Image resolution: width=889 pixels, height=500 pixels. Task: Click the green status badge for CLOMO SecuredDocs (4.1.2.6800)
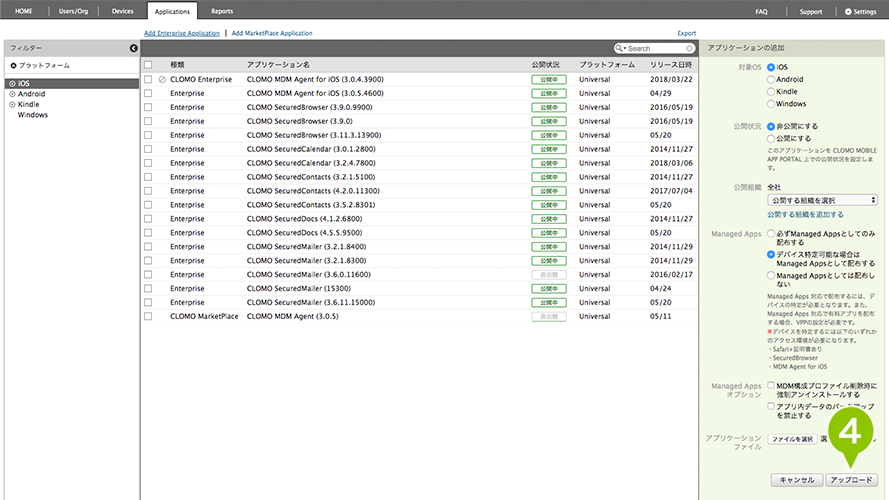point(549,219)
